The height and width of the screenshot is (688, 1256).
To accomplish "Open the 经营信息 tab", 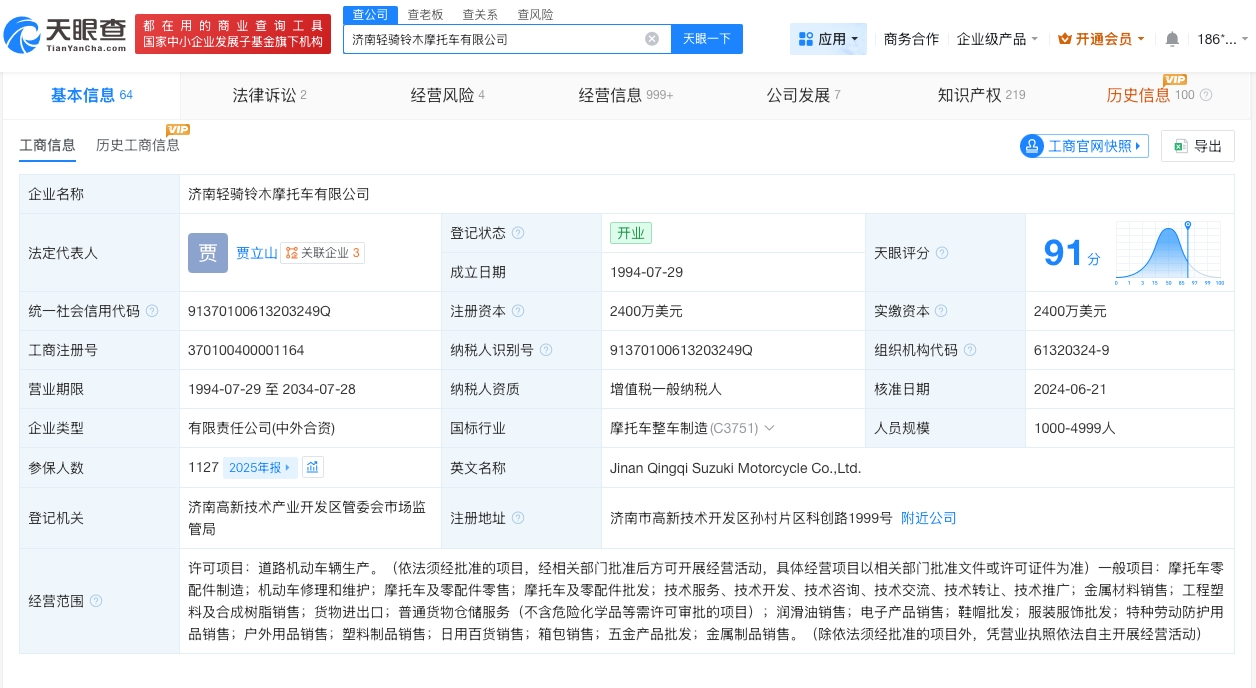I will 626,95.
